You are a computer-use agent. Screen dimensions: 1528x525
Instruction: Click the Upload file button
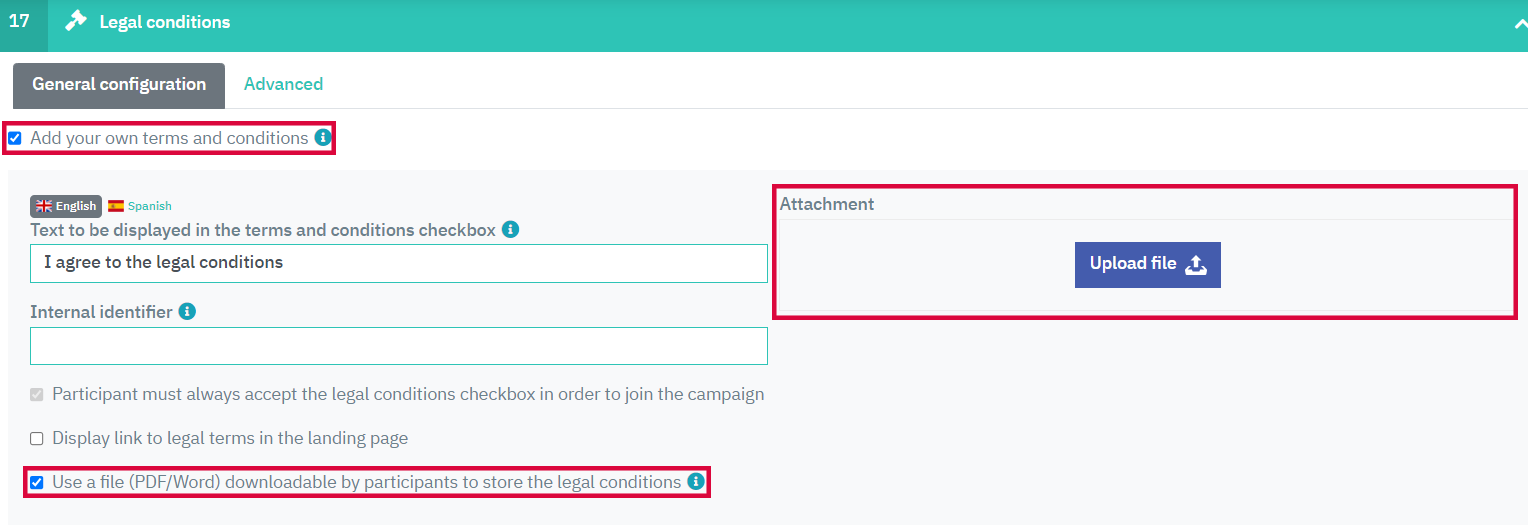[x=1148, y=265]
